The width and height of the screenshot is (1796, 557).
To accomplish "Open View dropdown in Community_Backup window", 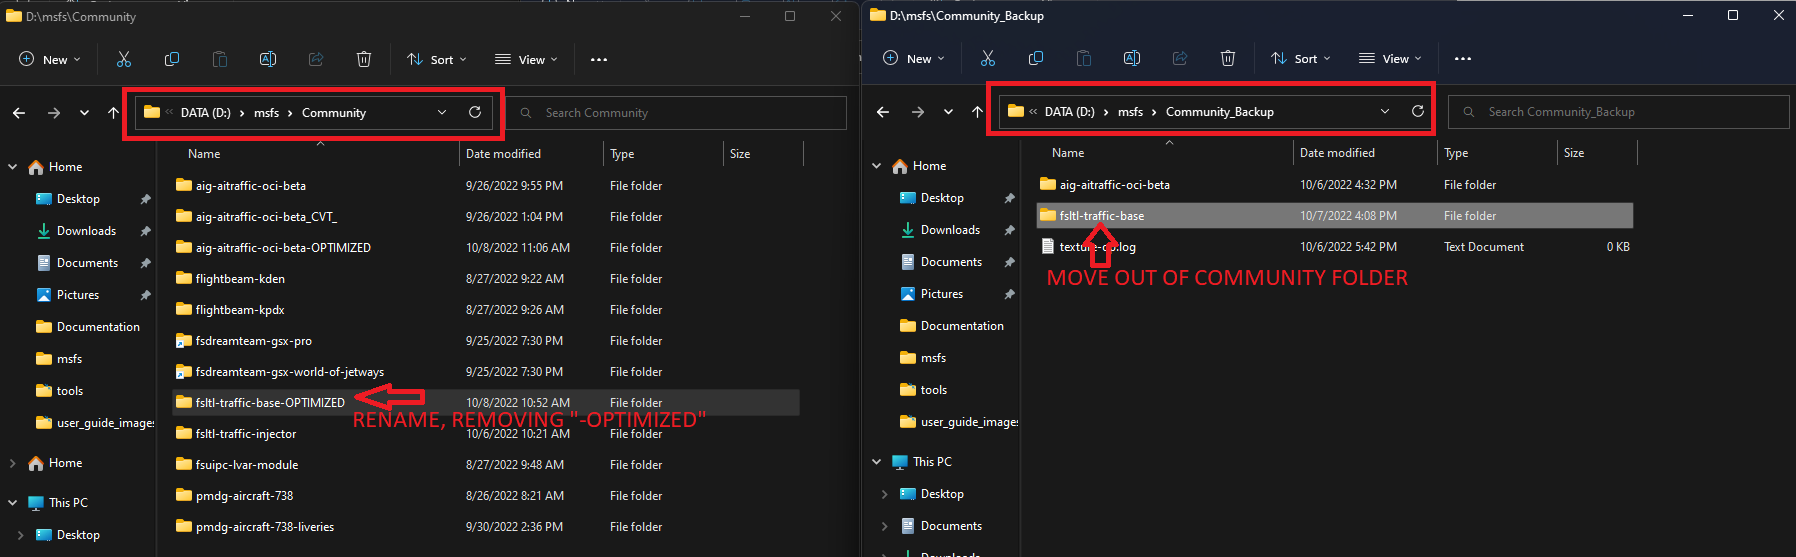I will [x=1390, y=59].
